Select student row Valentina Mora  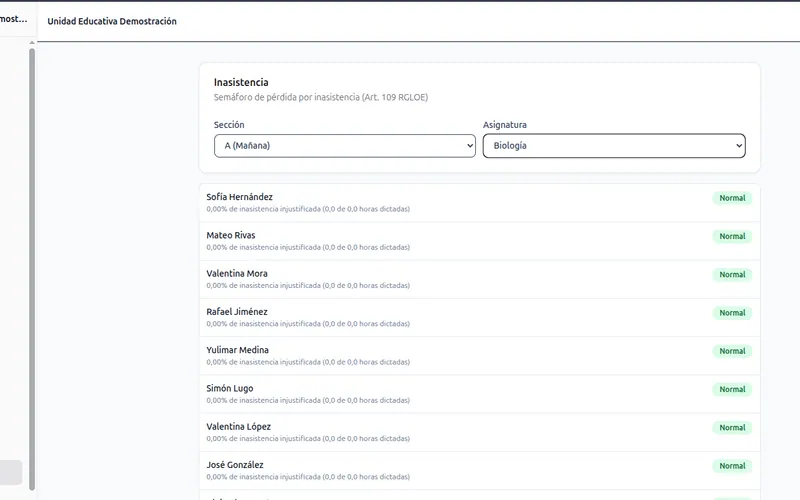[x=480, y=279]
